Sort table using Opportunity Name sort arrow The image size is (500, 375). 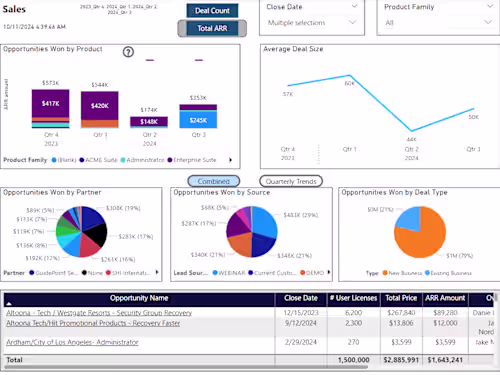tap(9, 304)
